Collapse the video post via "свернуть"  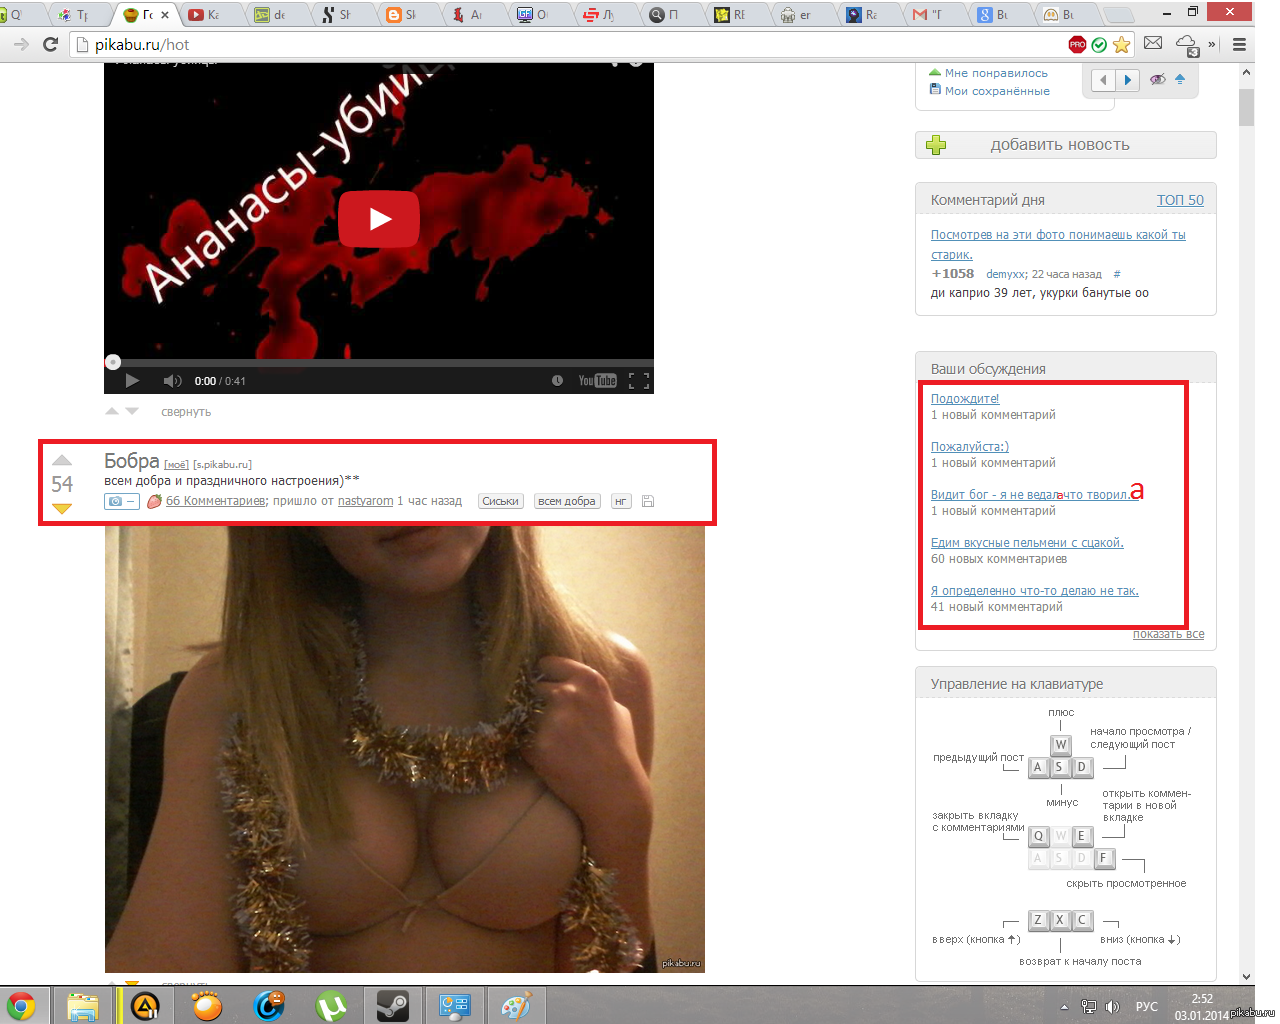[186, 412]
